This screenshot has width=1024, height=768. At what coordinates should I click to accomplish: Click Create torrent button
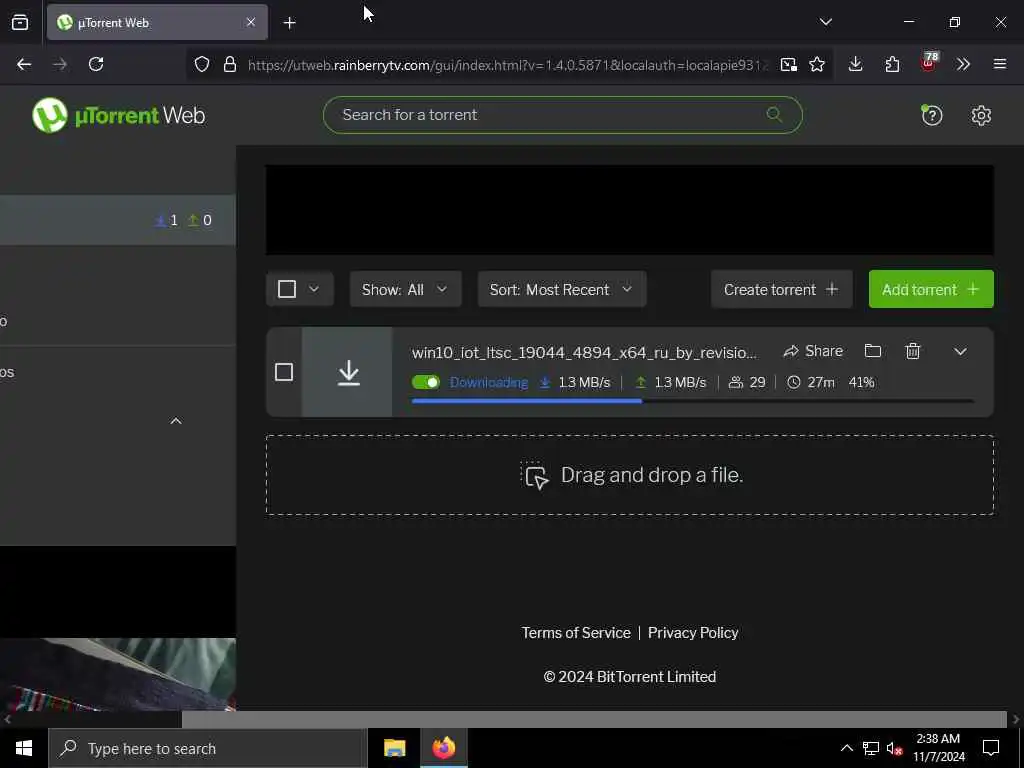(782, 289)
